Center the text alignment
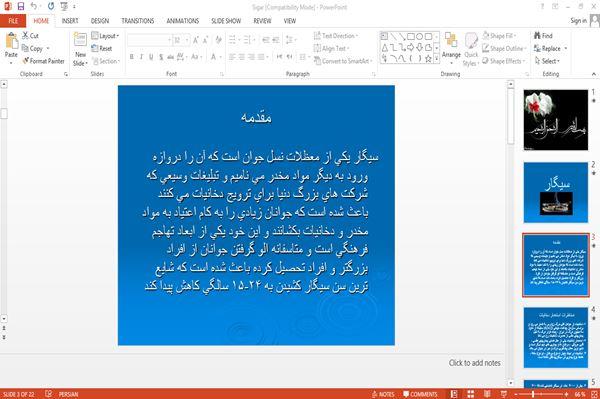 pos(241,57)
